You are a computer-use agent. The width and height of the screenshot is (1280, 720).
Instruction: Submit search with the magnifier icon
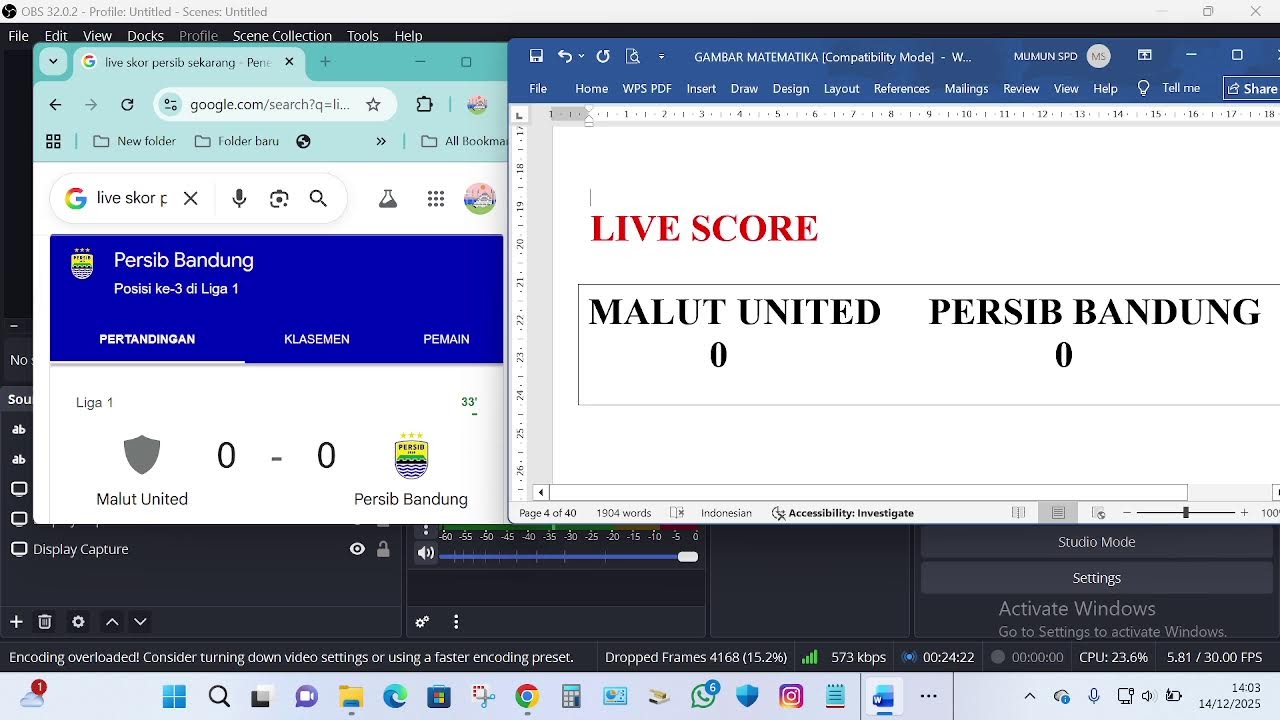tap(318, 198)
